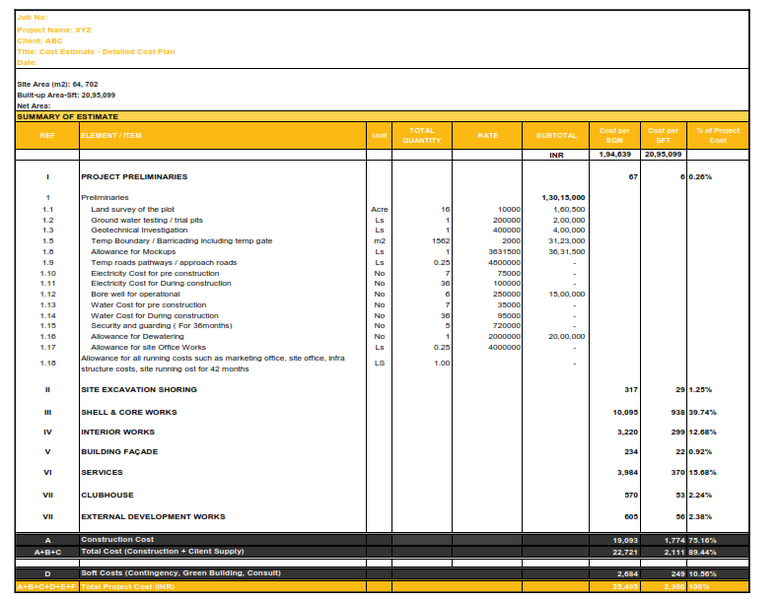Click the 'ELEMENT / ITEM' column header
Image resolution: width=780 pixels, height=600 pixels.
tap(223, 135)
